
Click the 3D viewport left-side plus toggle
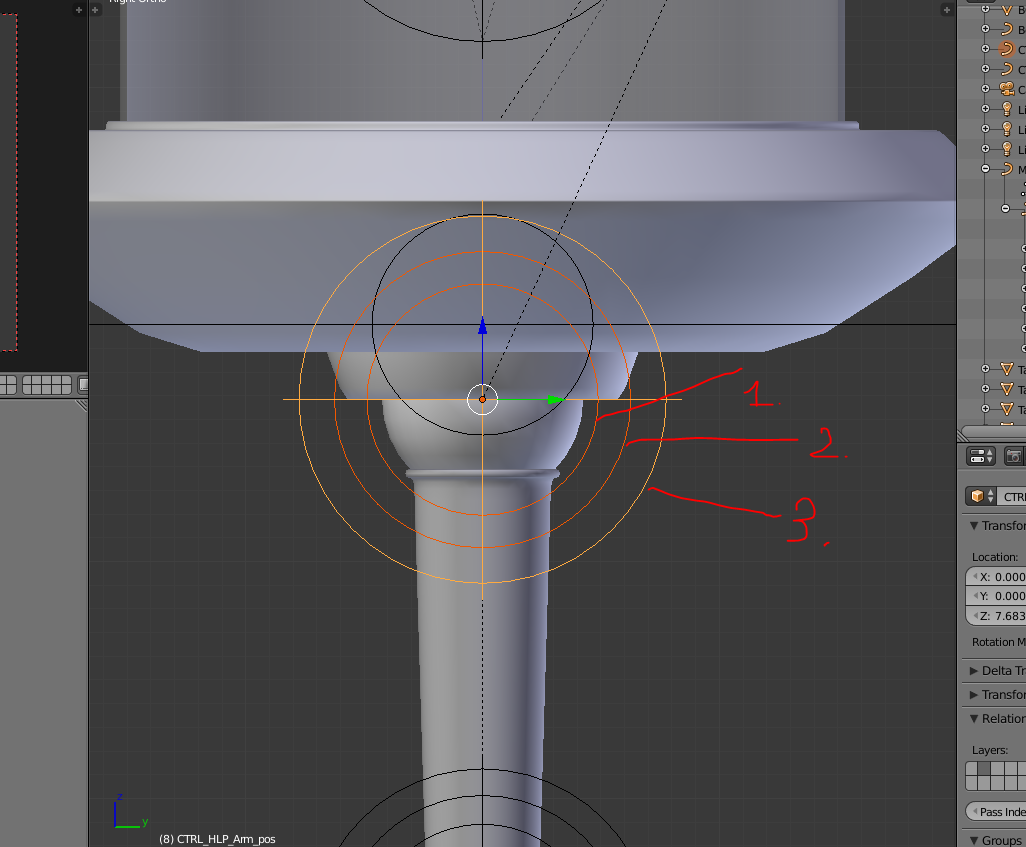point(95,10)
